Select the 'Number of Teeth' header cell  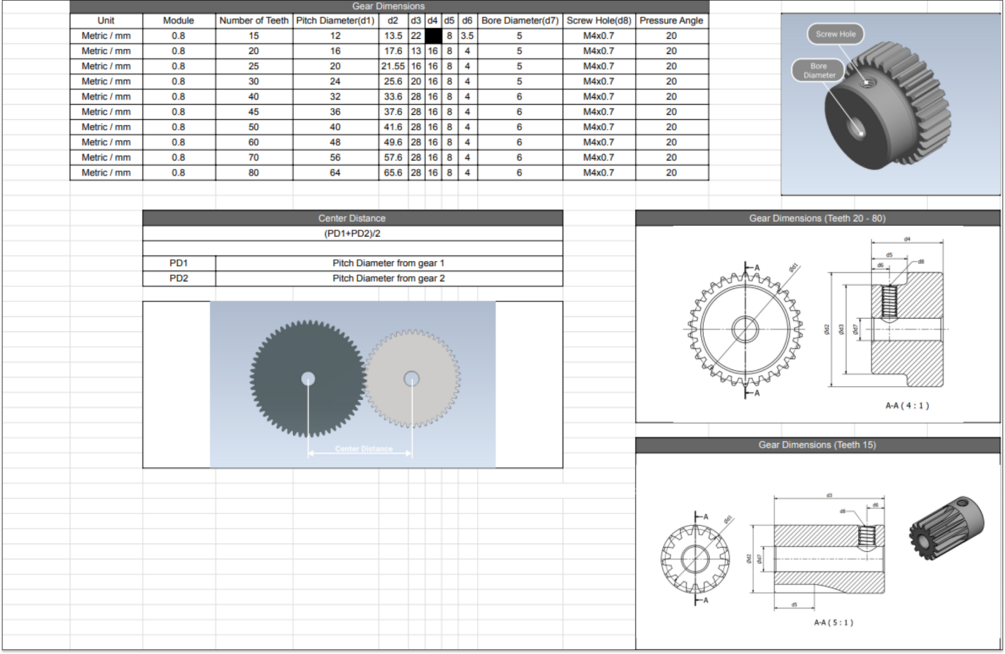tap(254, 21)
